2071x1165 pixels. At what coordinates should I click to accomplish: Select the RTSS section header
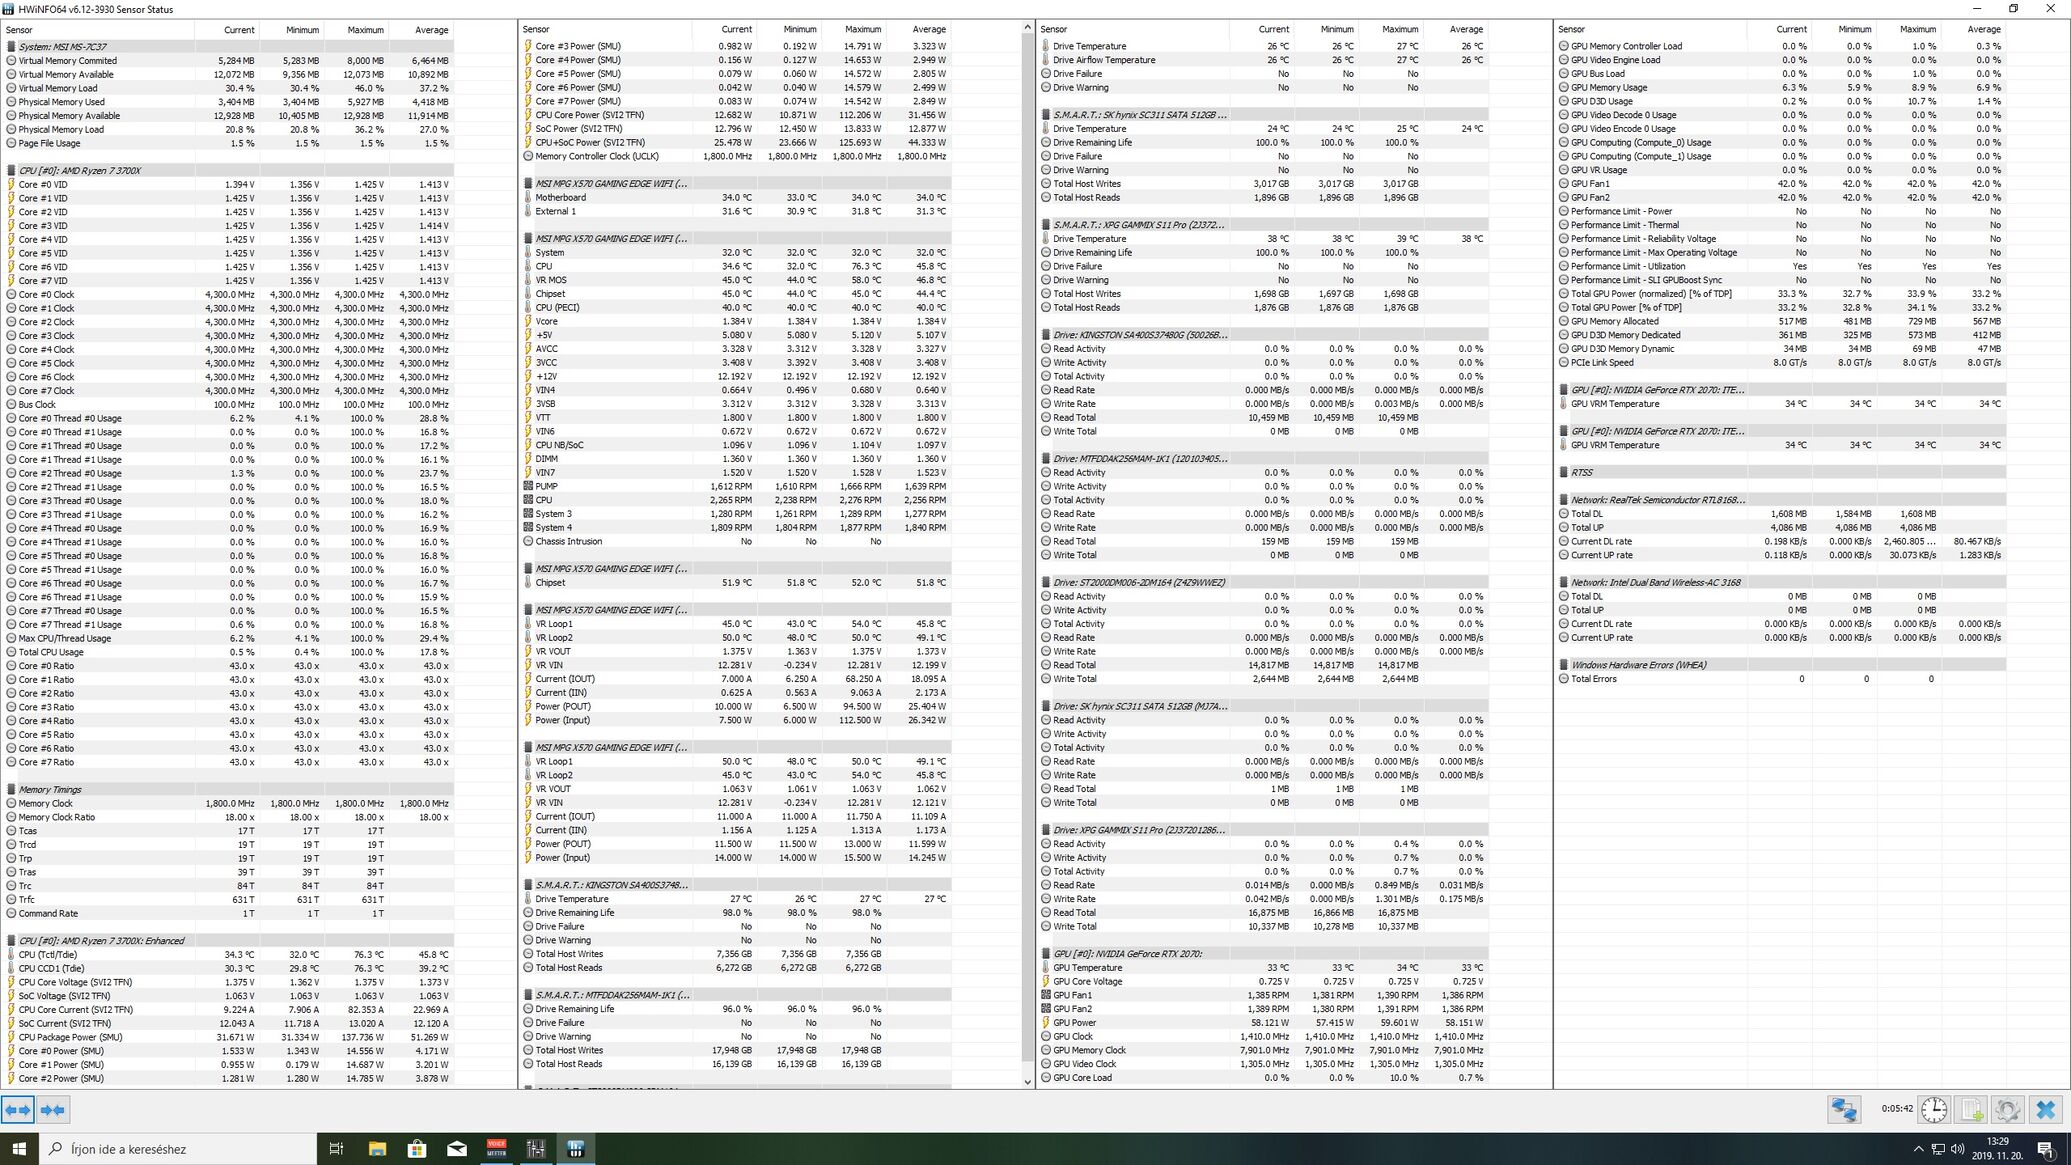click(x=1781, y=473)
